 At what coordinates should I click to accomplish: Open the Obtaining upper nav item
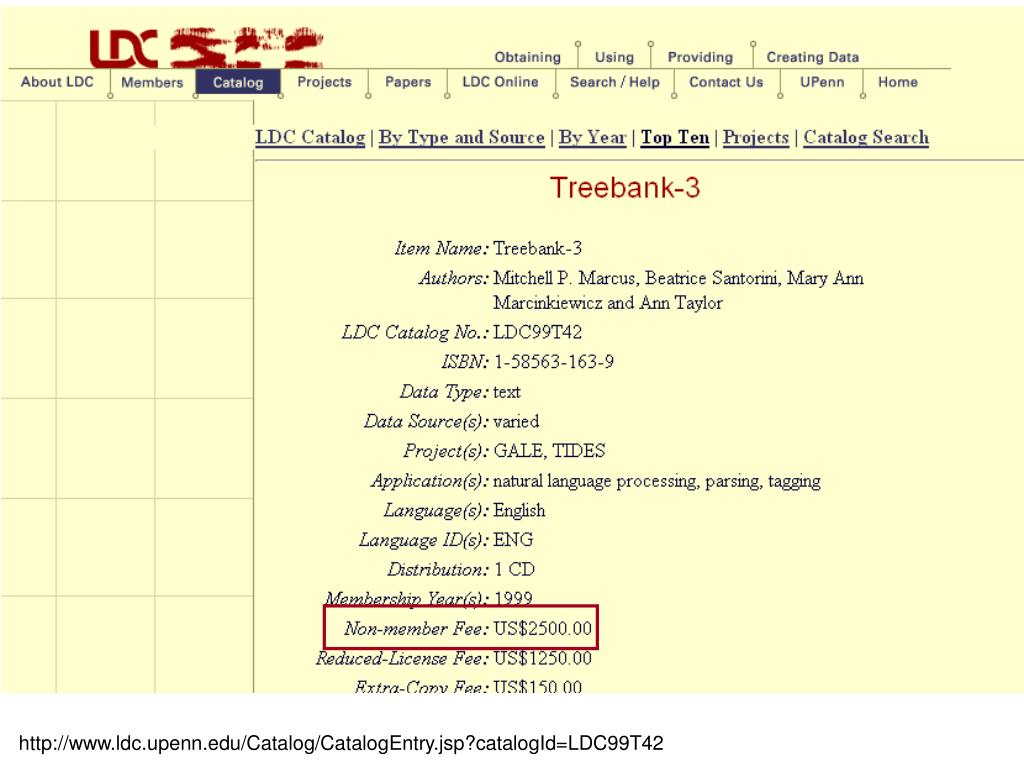point(528,57)
